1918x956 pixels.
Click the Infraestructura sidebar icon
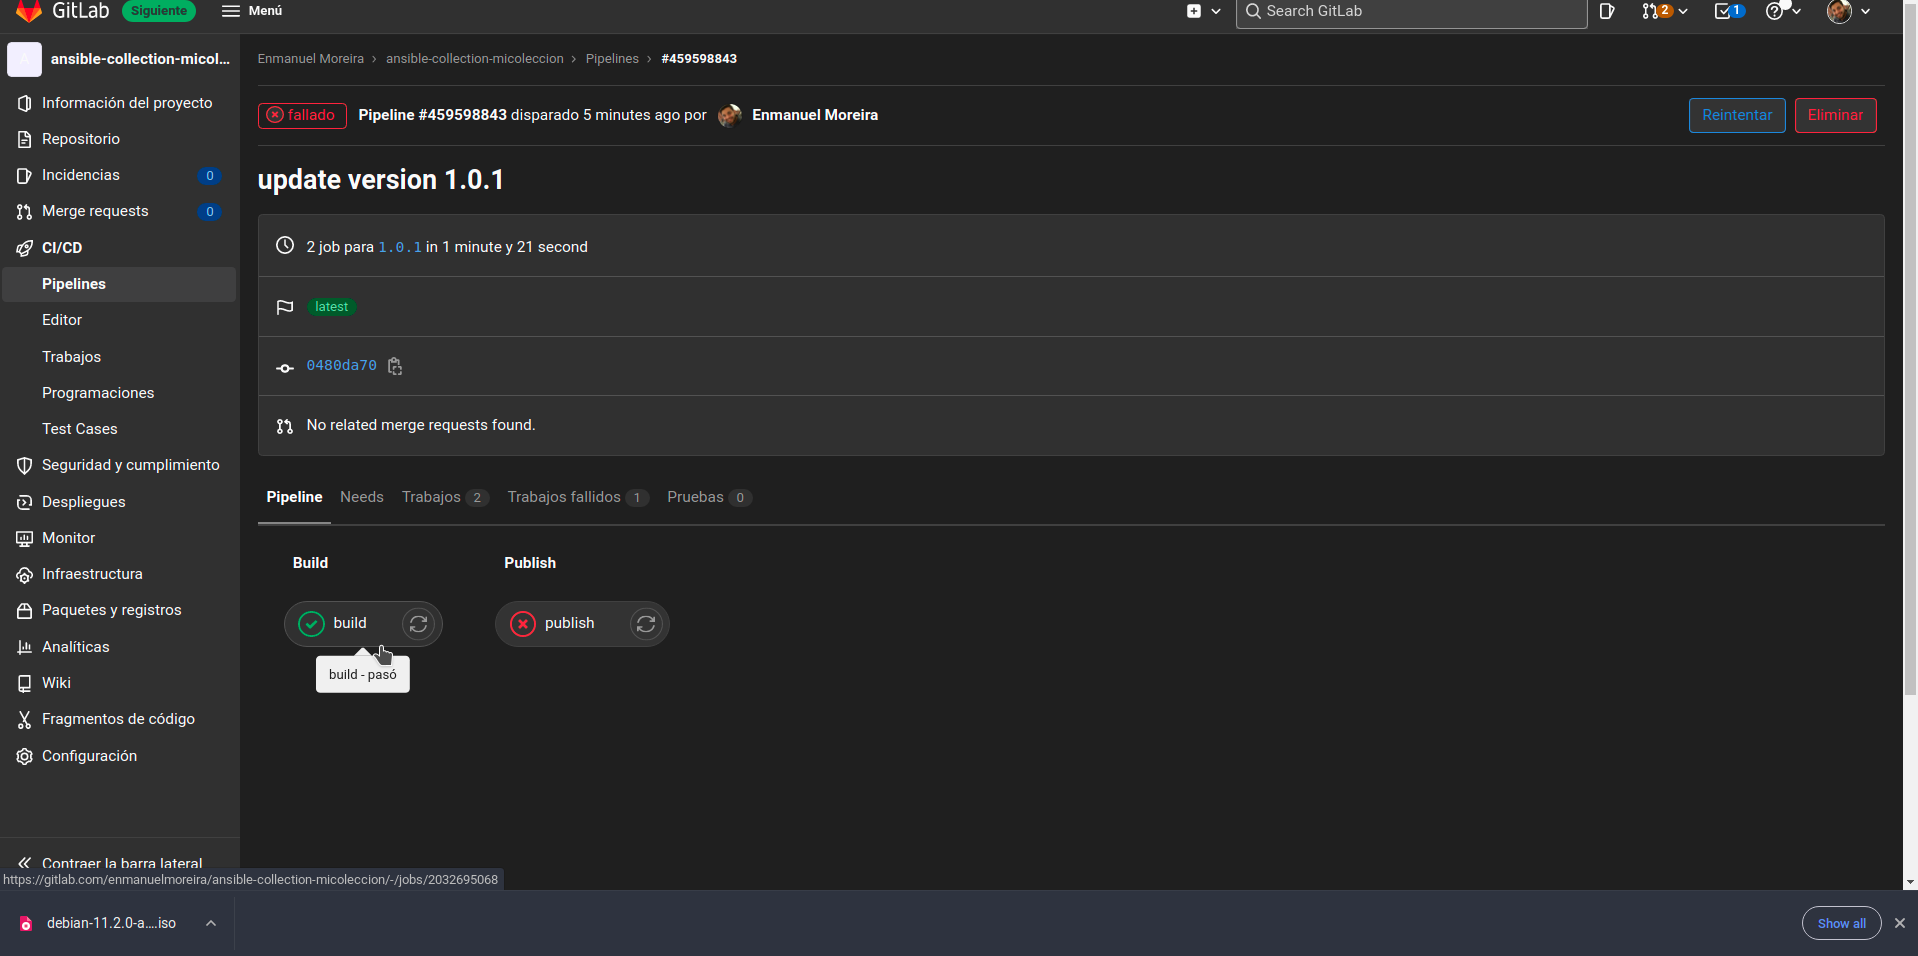[x=24, y=574]
